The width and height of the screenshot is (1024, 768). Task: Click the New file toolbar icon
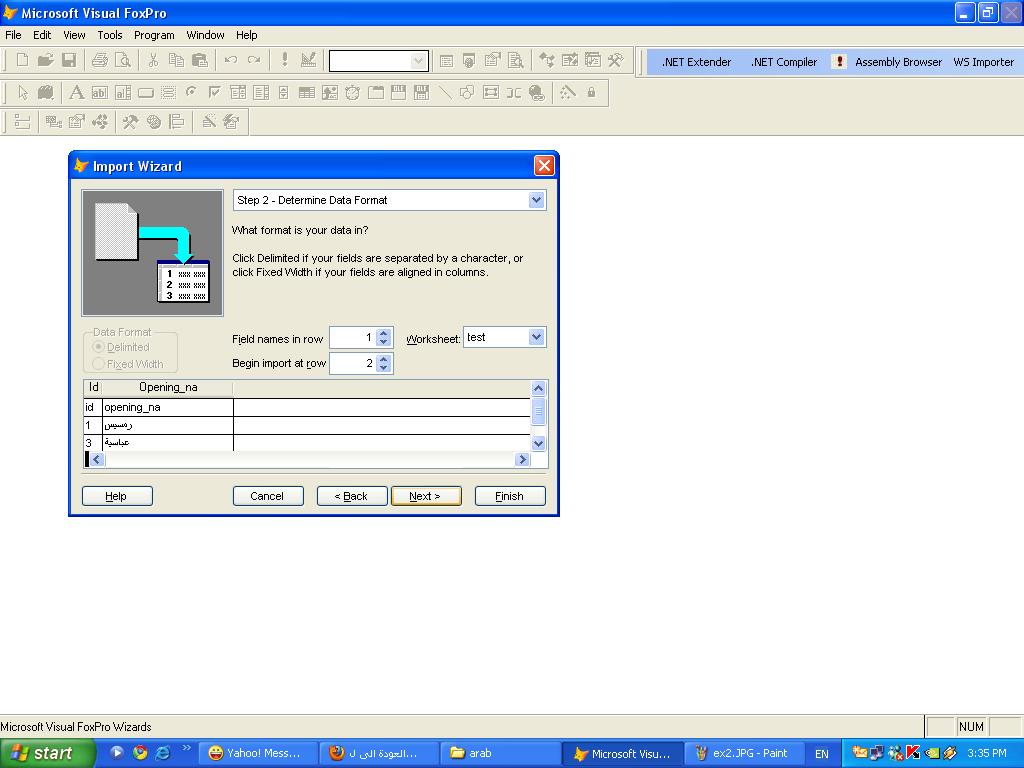click(22, 60)
